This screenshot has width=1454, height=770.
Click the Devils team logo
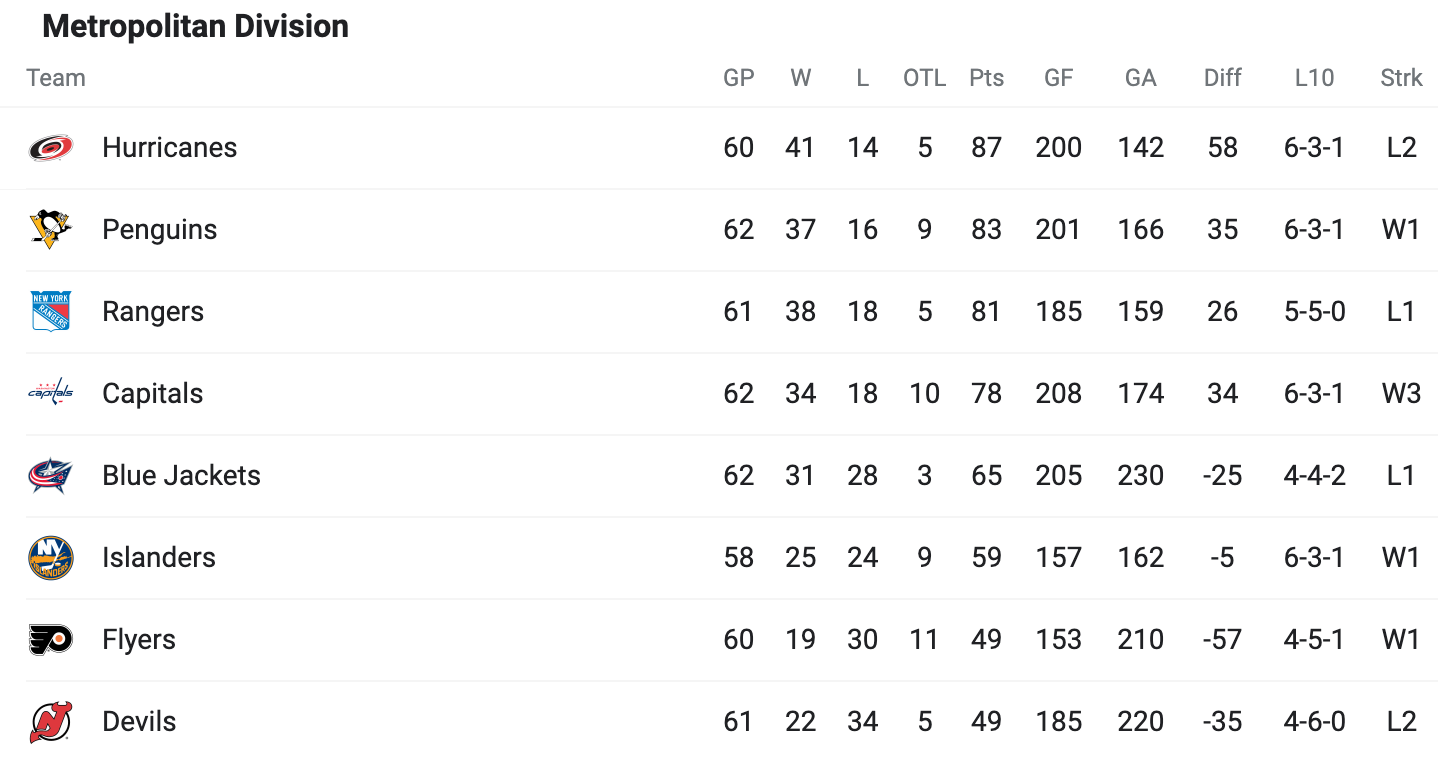click(50, 722)
